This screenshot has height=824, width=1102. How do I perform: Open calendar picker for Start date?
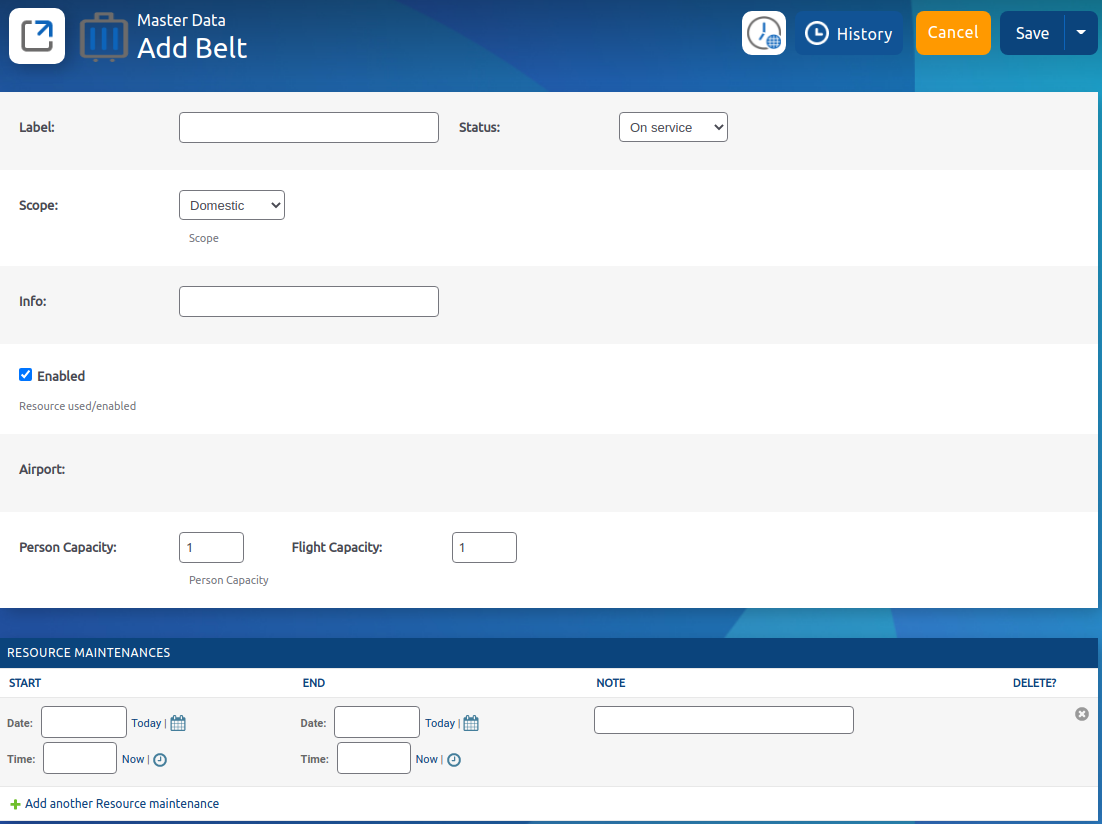[x=178, y=723]
